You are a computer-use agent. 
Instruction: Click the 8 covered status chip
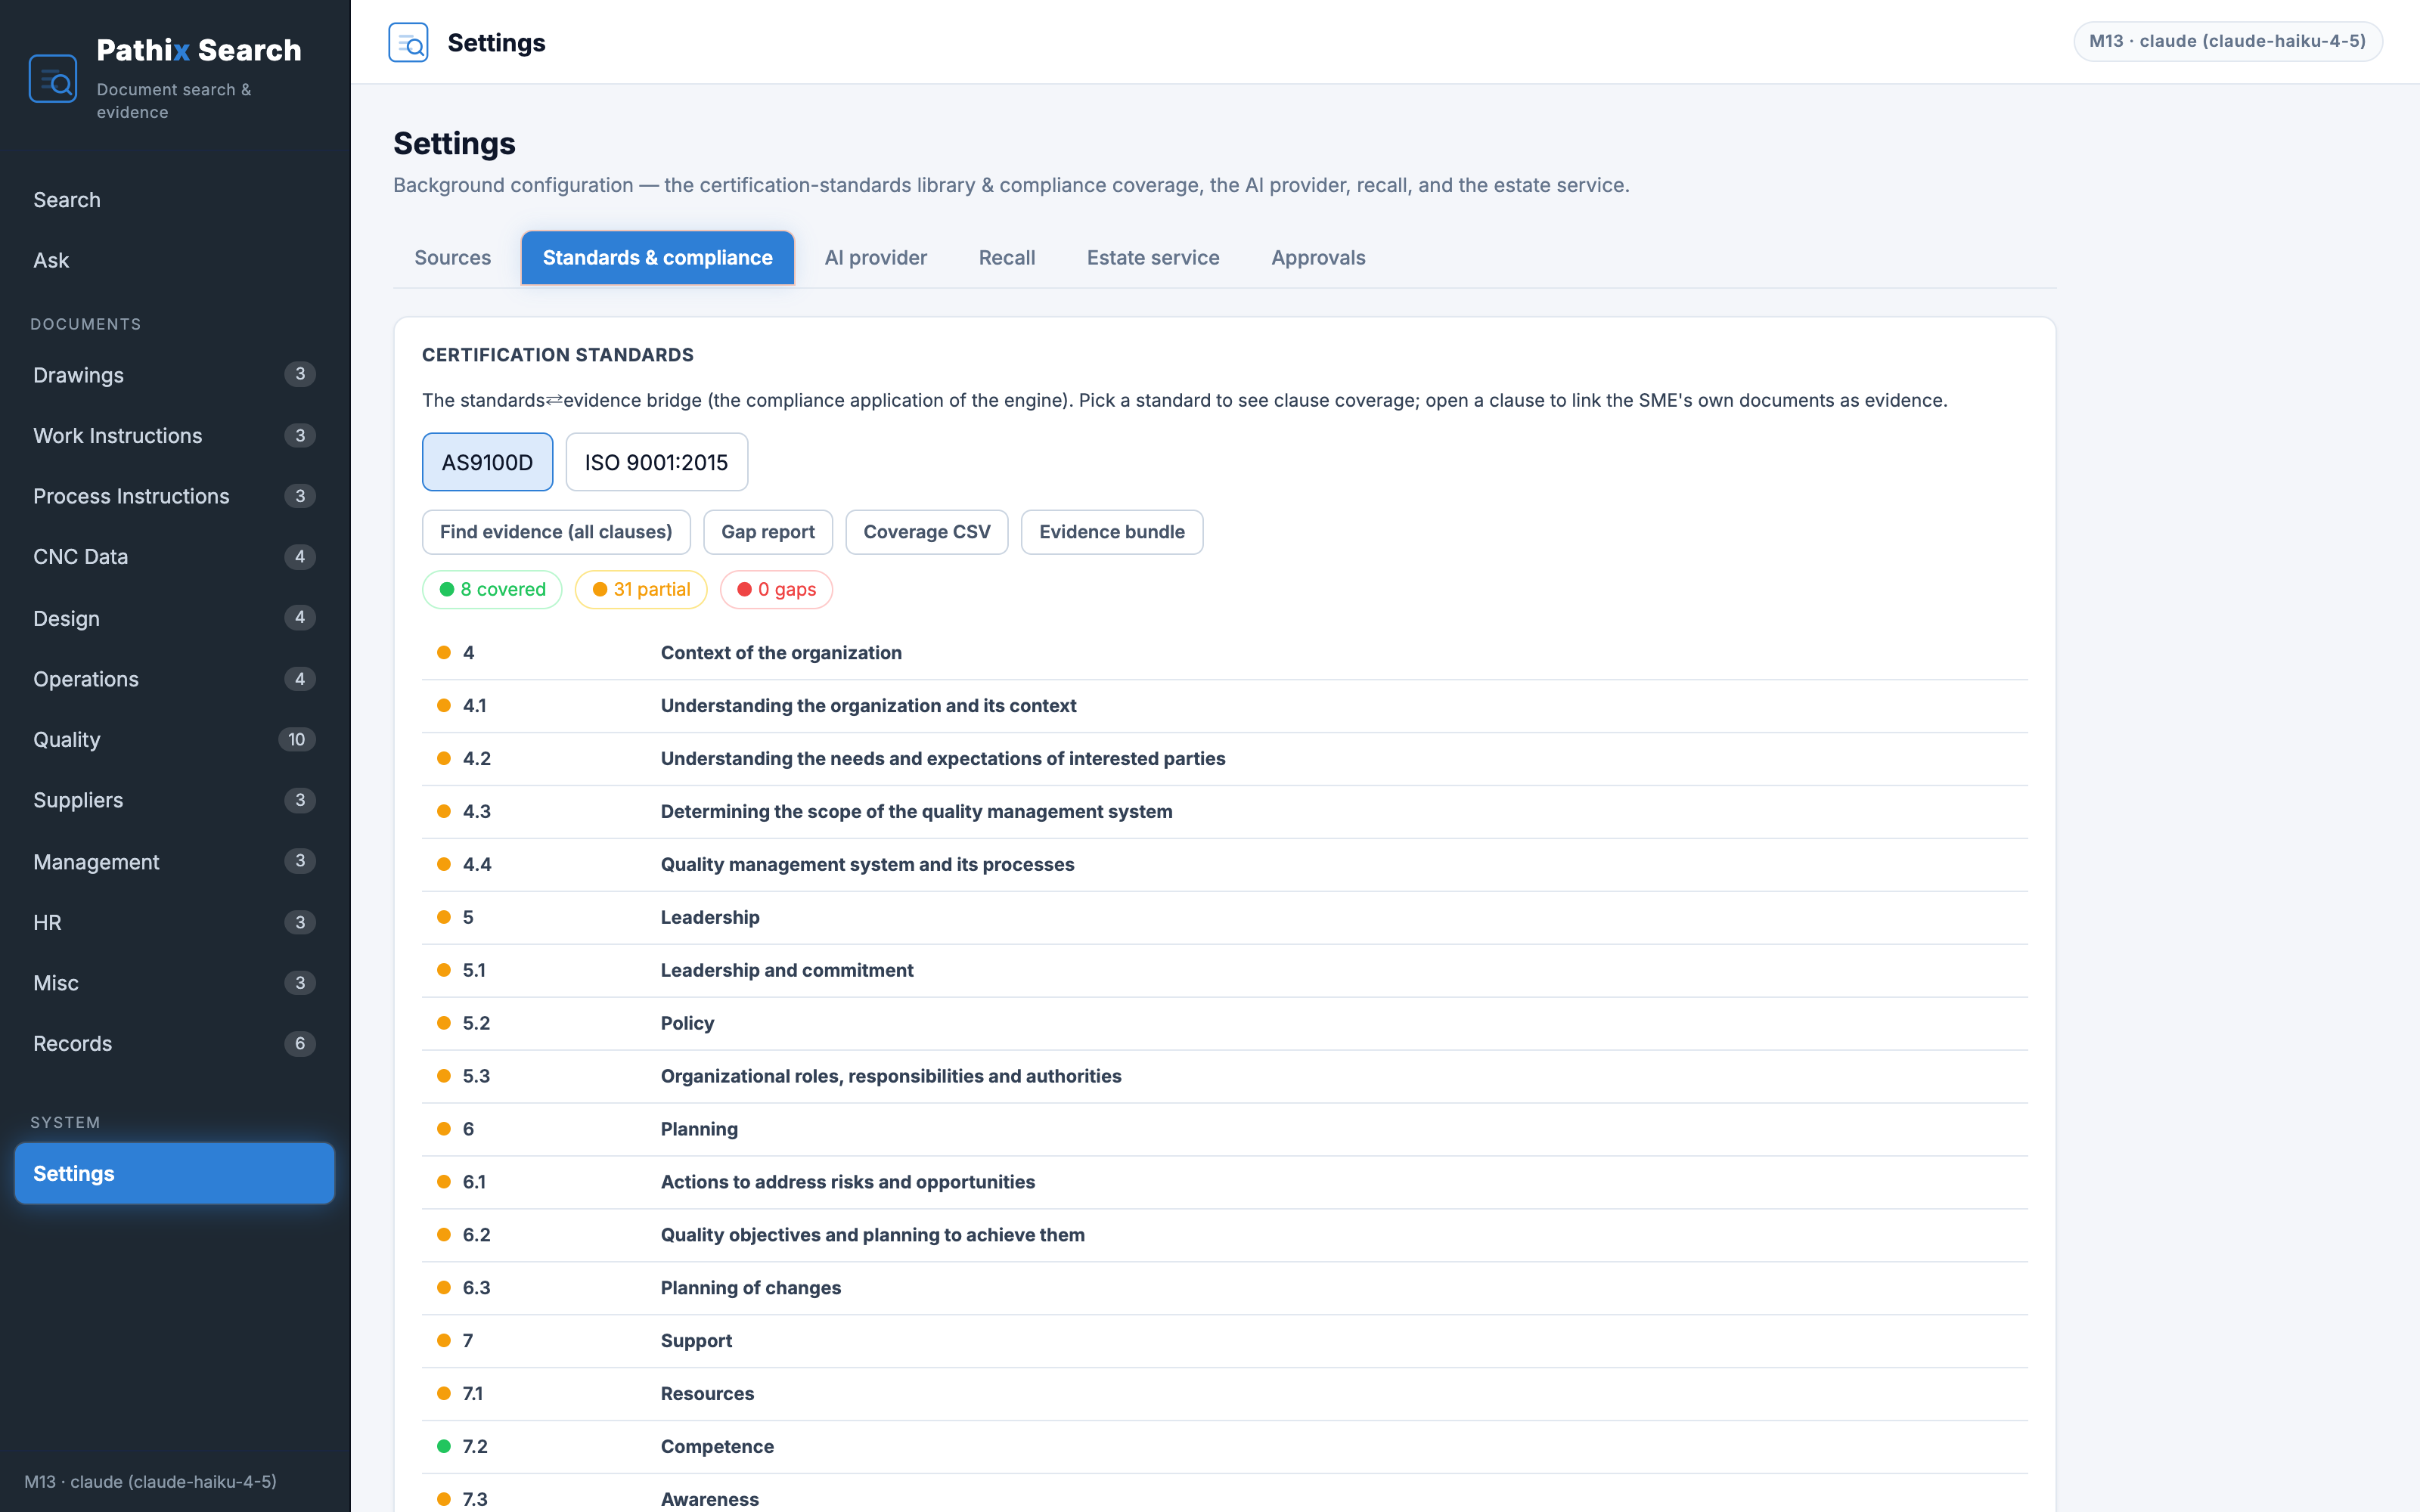[x=492, y=590]
